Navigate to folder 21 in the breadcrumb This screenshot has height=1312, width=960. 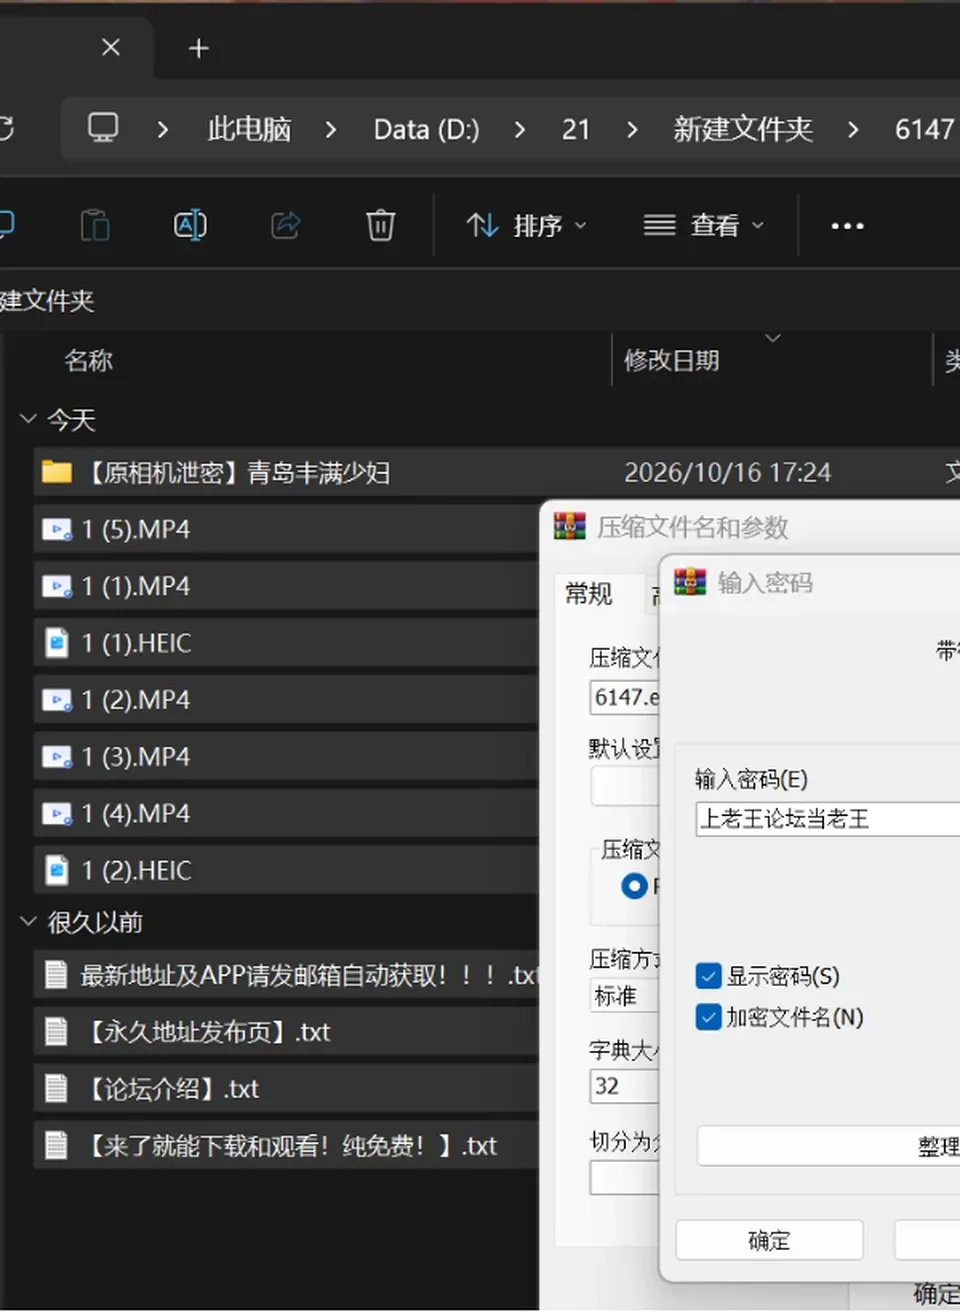[x=576, y=129]
